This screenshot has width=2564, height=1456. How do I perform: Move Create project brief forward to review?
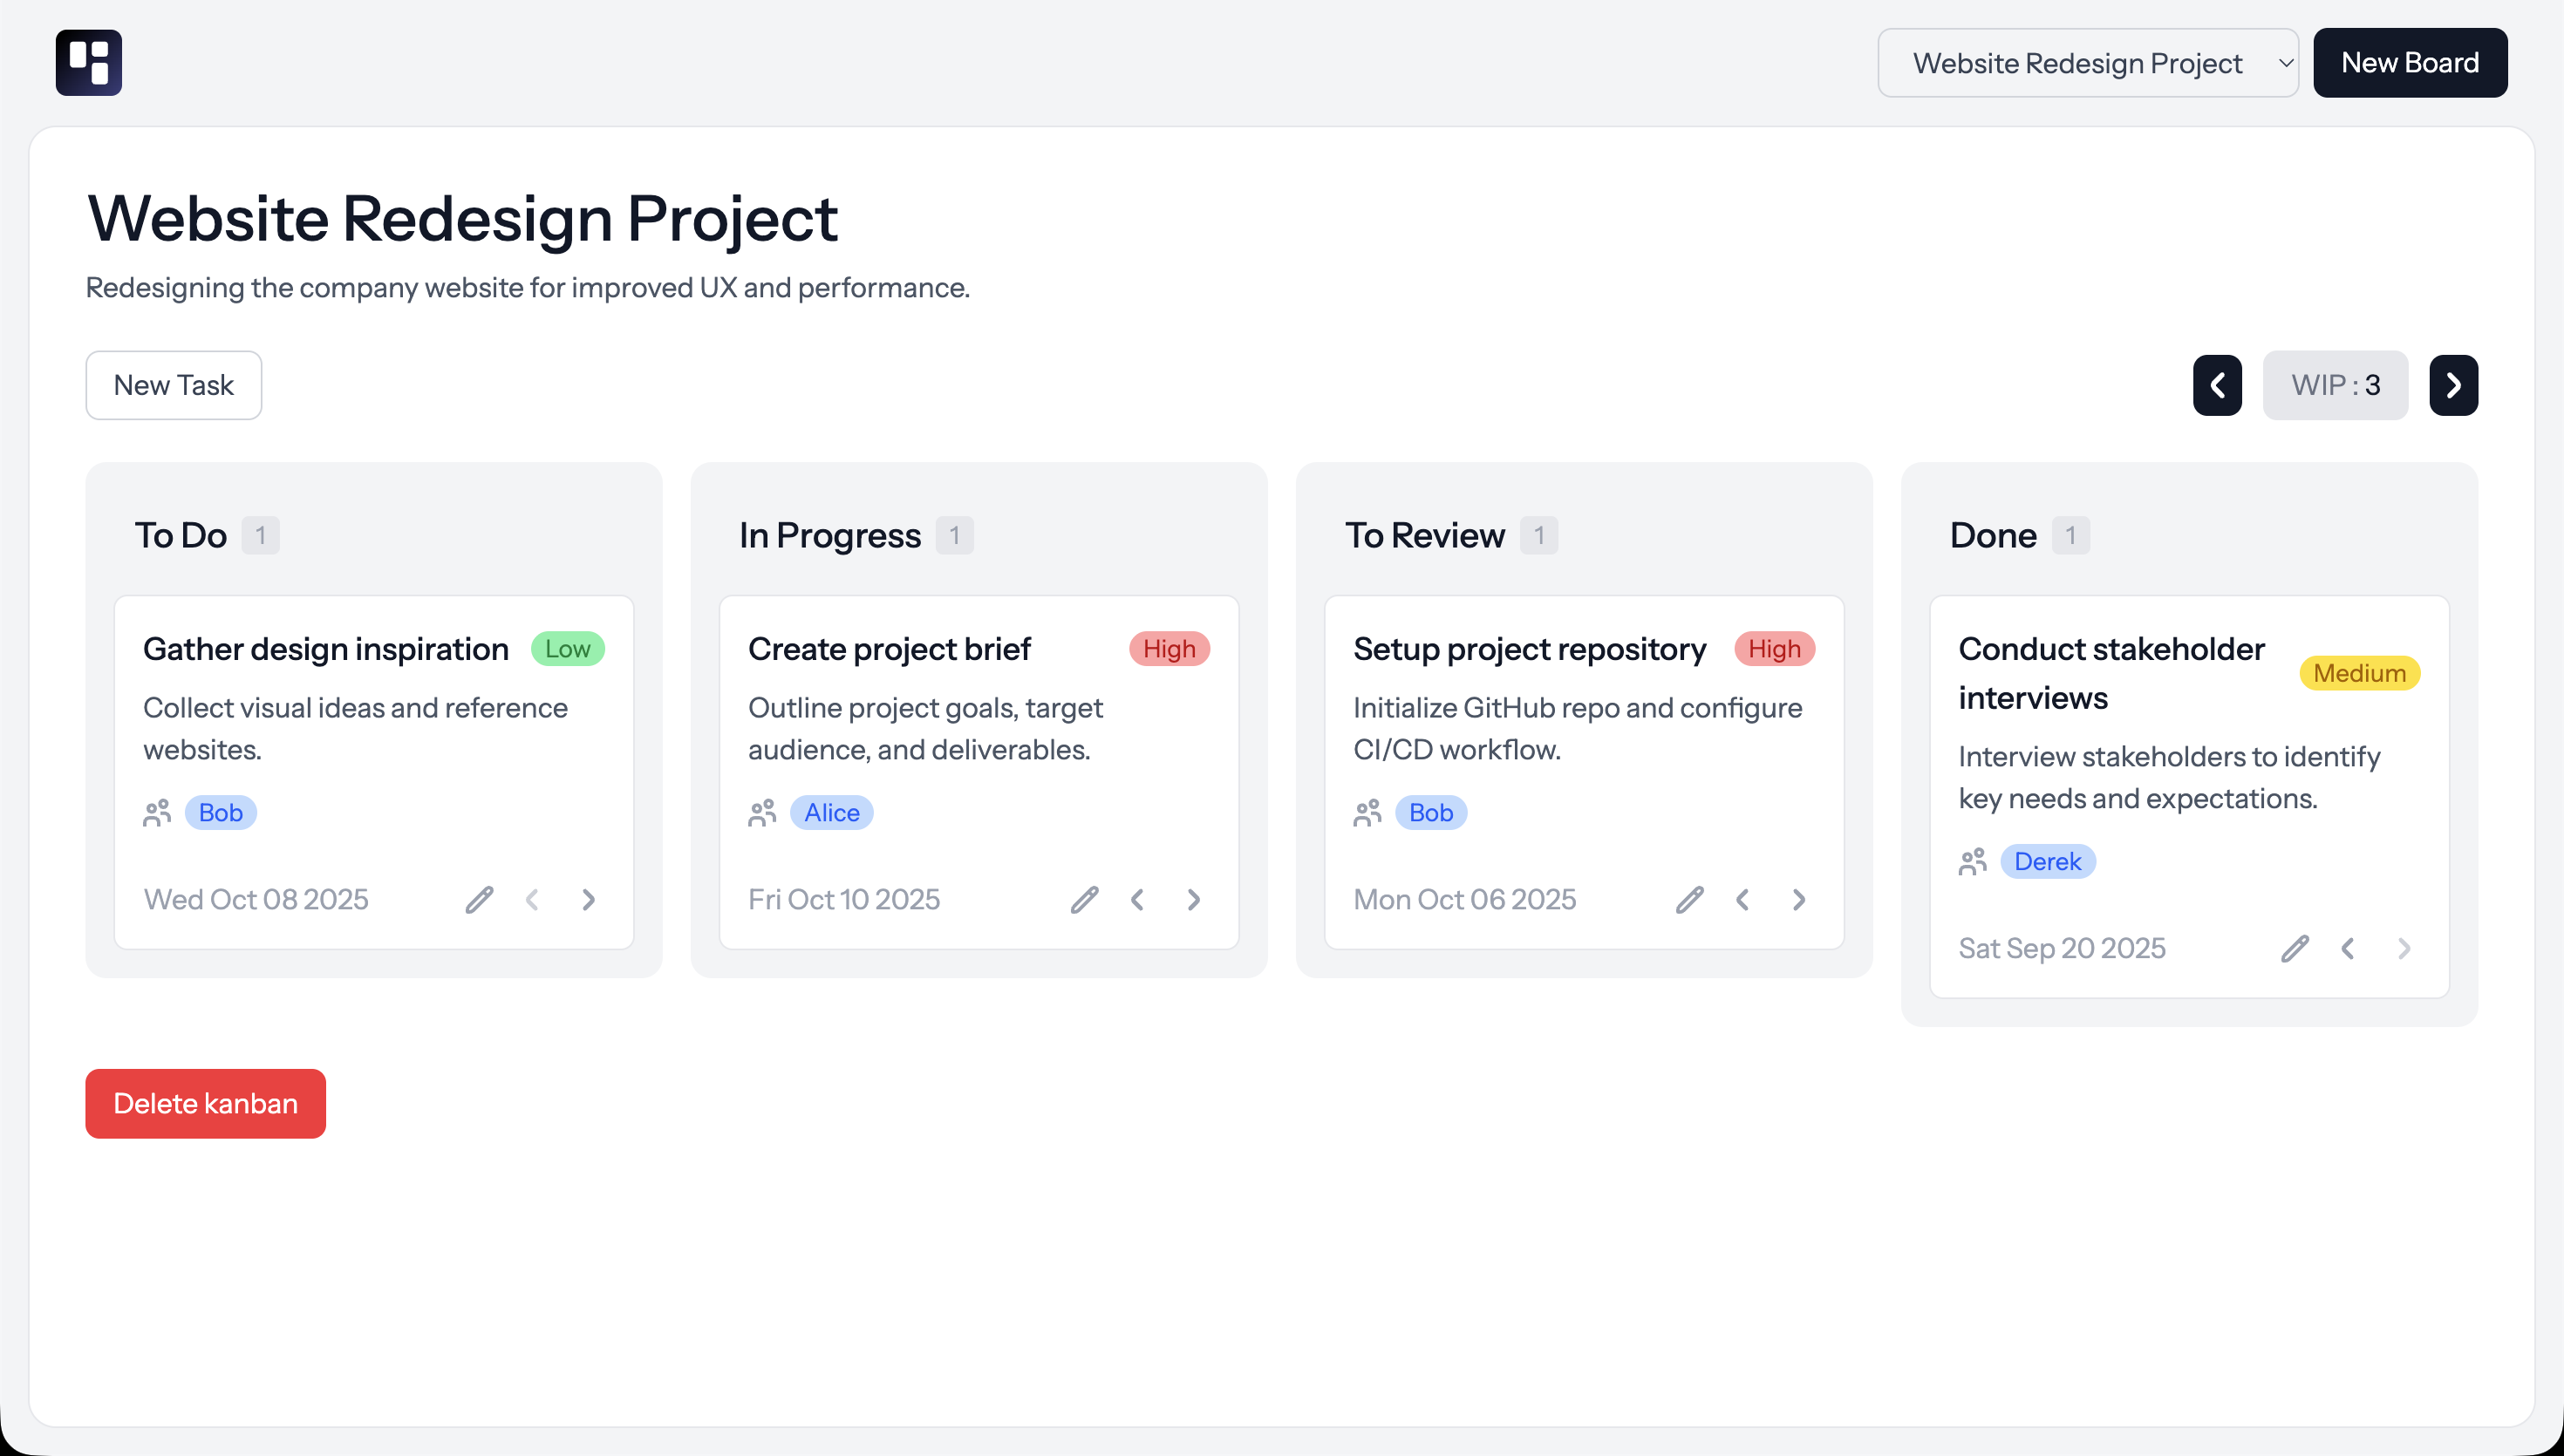coord(1193,899)
